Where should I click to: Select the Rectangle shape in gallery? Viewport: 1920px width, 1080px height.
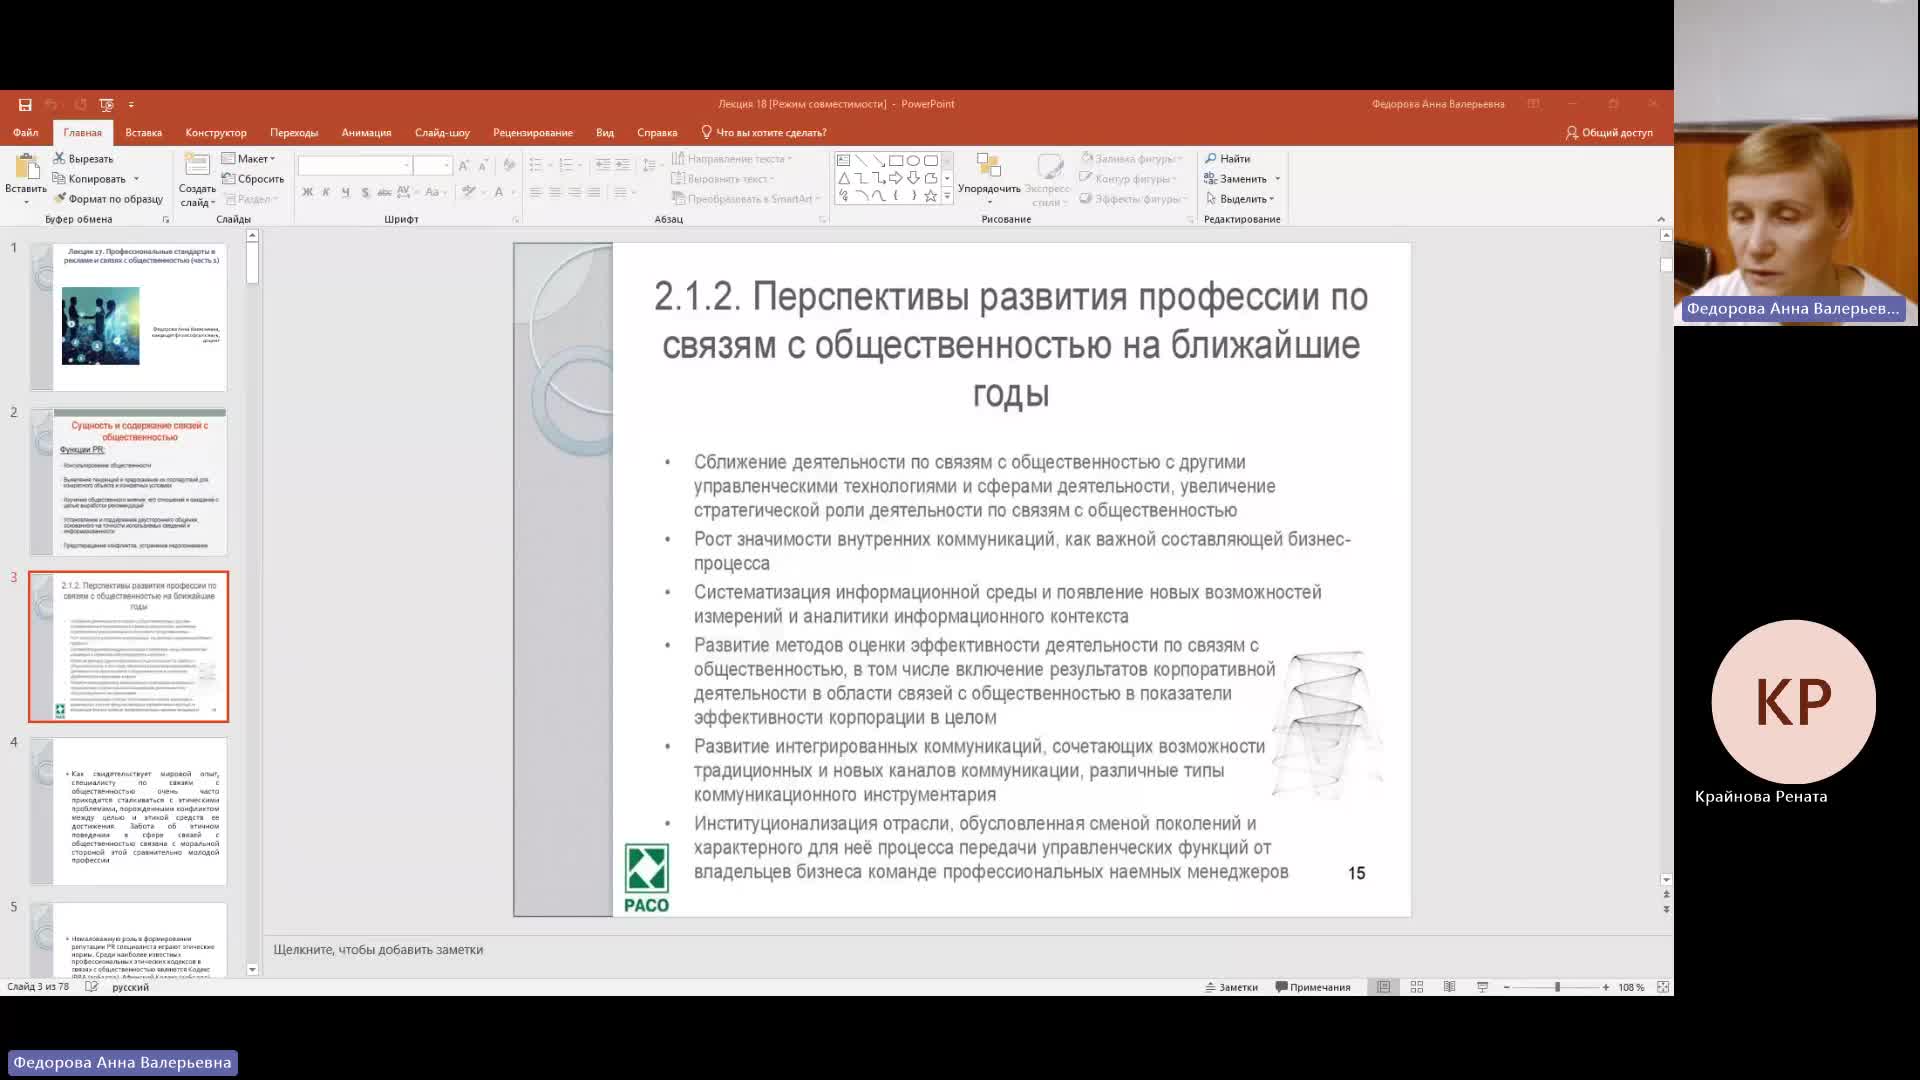click(896, 160)
